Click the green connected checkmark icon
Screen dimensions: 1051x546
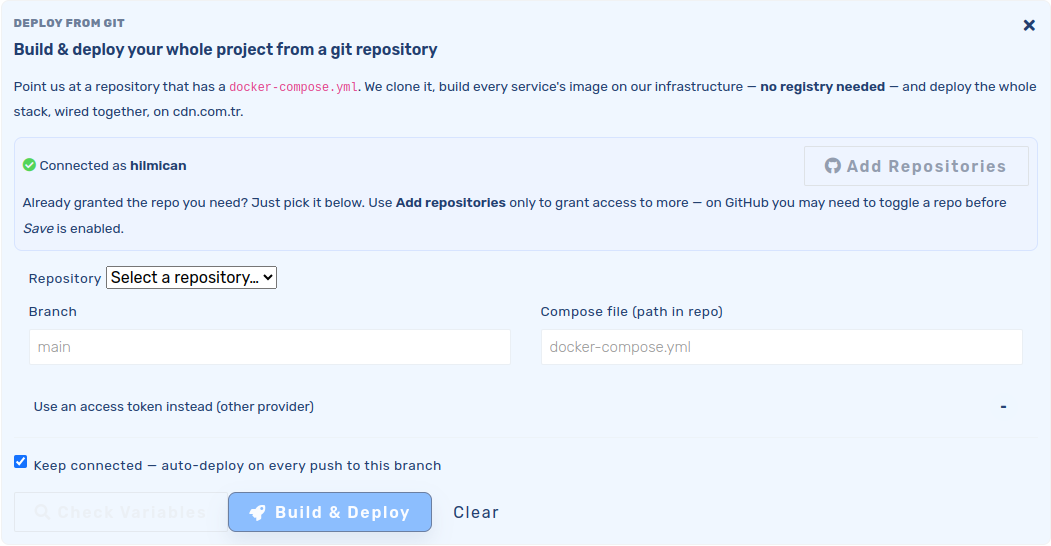click(29, 165)
